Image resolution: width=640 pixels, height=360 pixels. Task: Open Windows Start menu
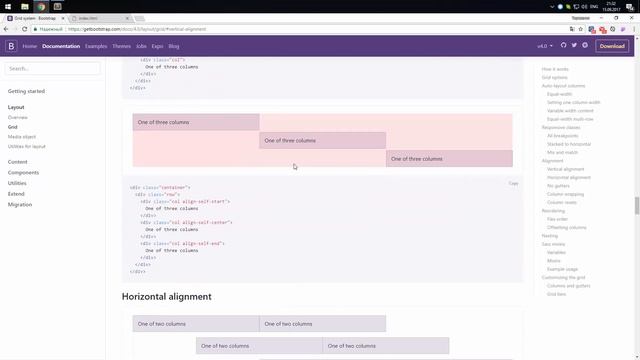[x=8, y=7]
